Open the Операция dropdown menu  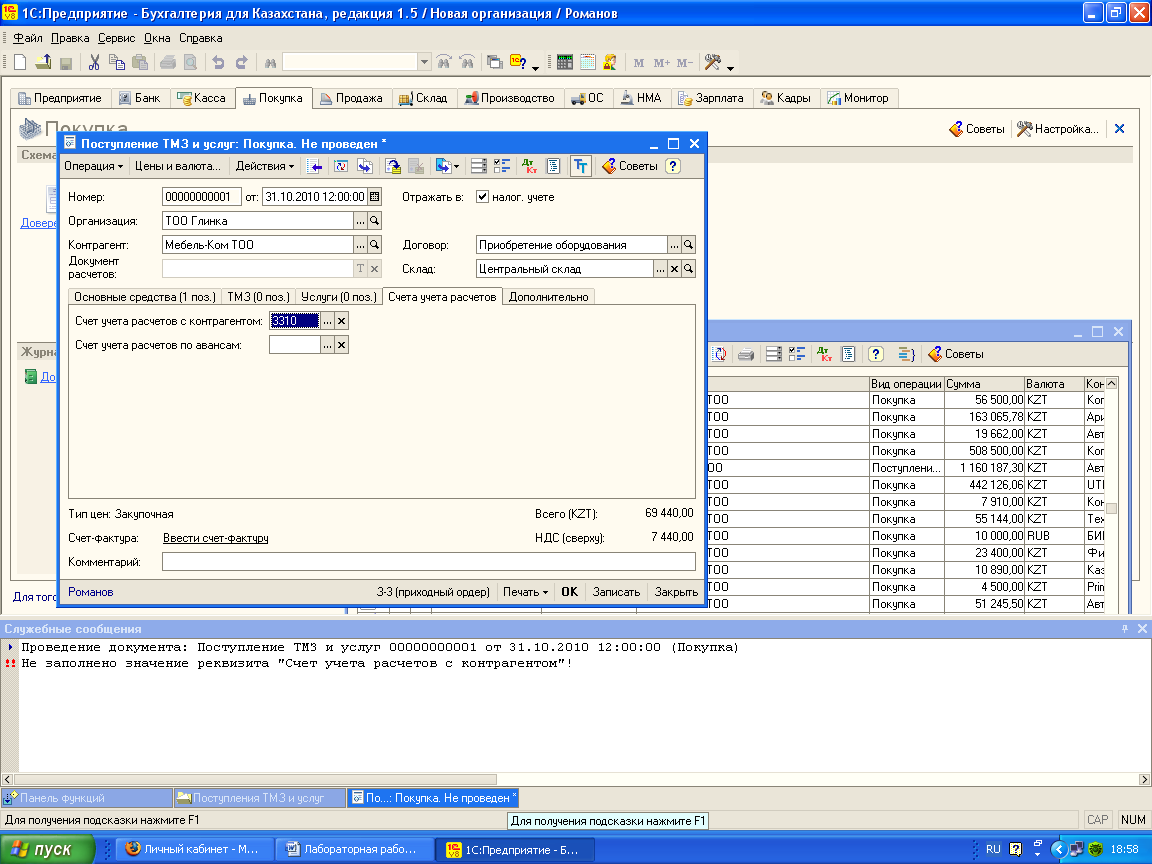coord(93,166)
